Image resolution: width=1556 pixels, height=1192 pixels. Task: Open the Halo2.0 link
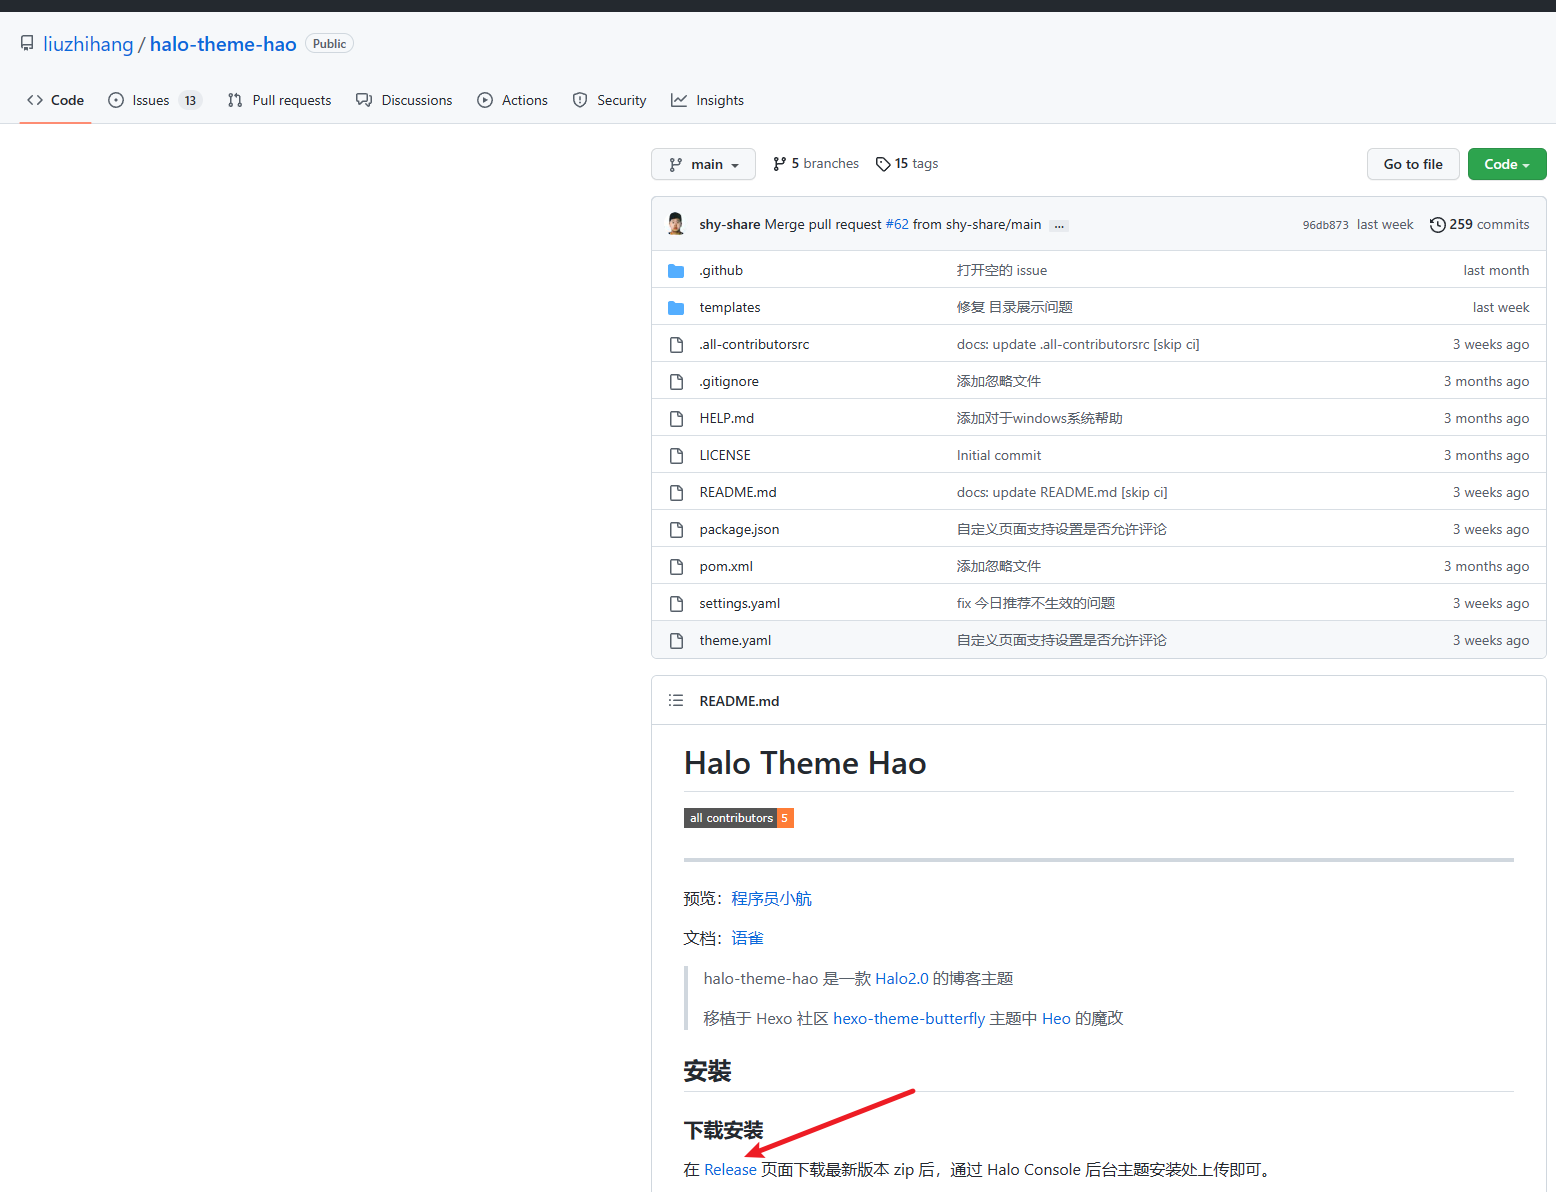click(x=902, y=979)
